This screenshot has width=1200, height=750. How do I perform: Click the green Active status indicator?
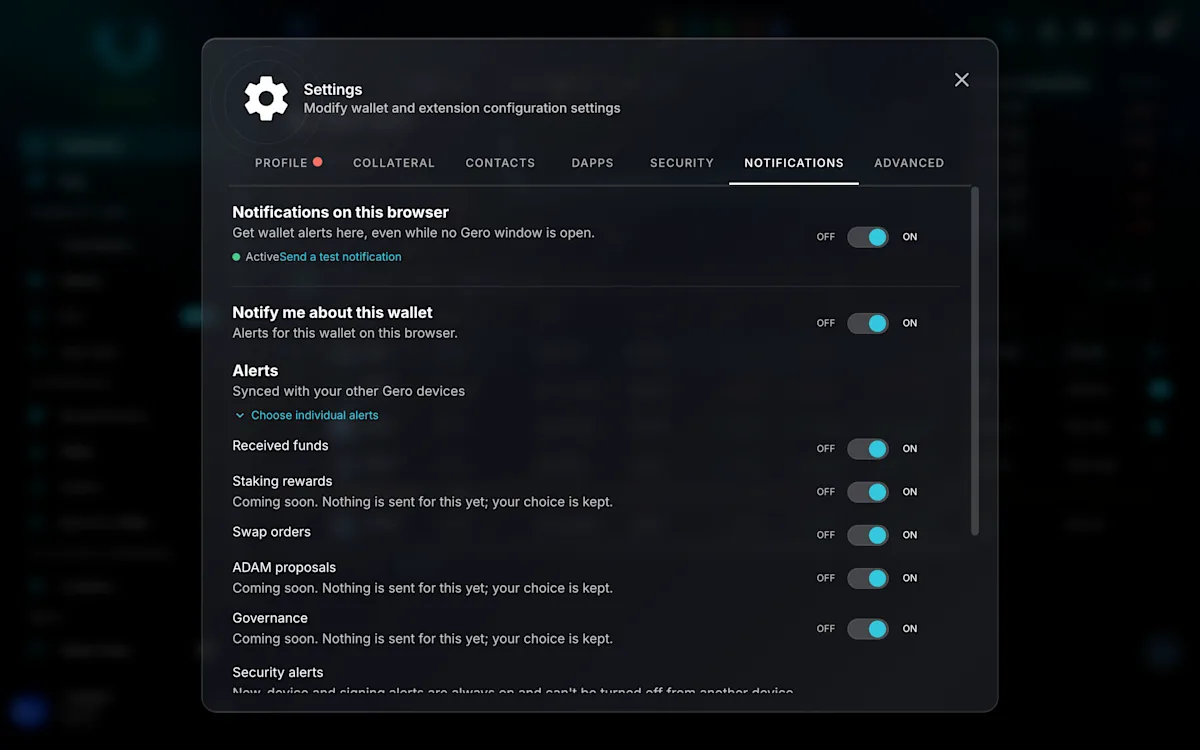coord(237,257)
